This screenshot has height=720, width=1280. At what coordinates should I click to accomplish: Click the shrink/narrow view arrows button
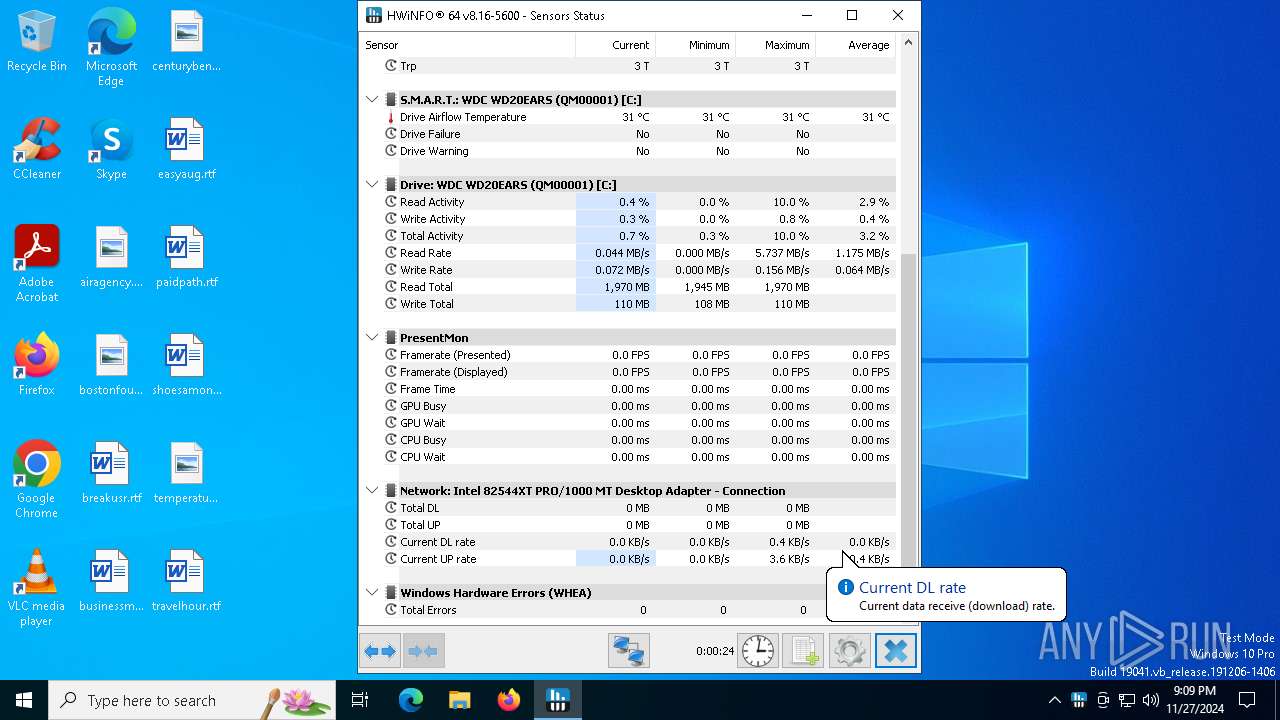point(422,651)
